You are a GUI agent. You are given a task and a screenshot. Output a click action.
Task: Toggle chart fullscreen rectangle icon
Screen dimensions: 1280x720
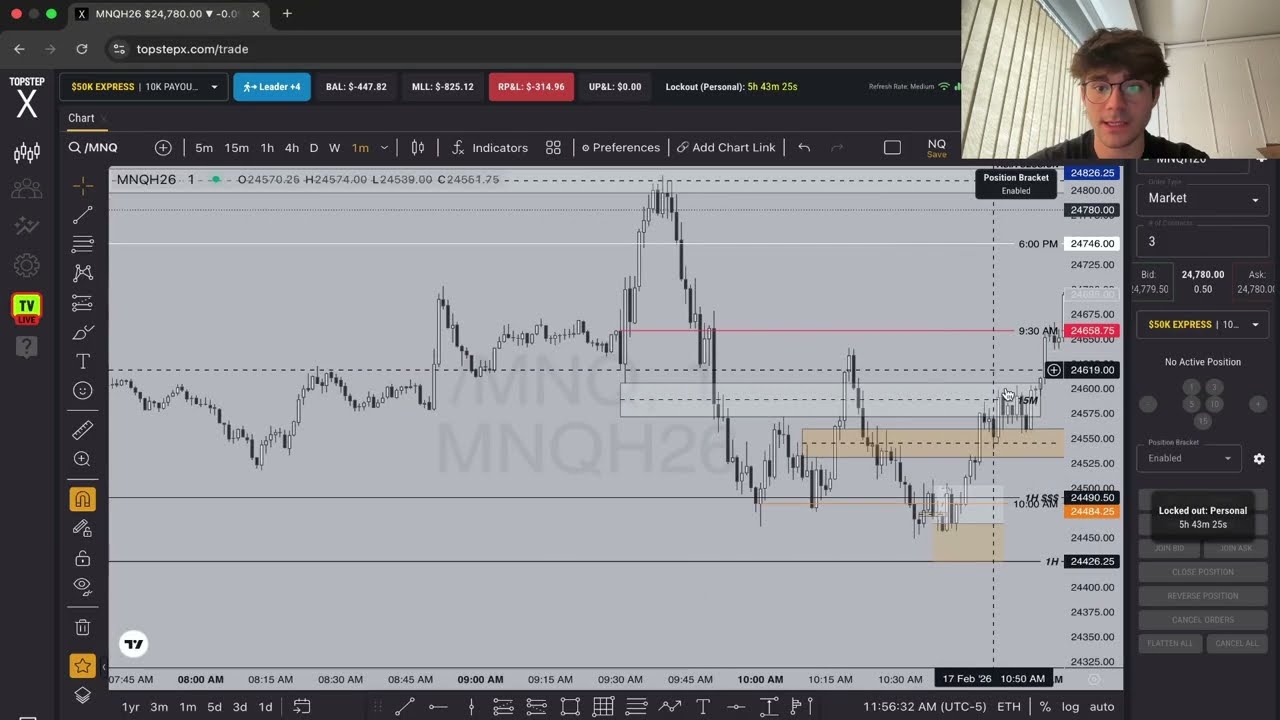(892, 147)
